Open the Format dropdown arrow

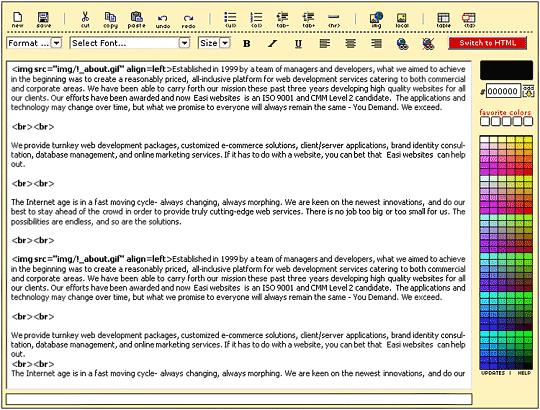tap(56, 43)
